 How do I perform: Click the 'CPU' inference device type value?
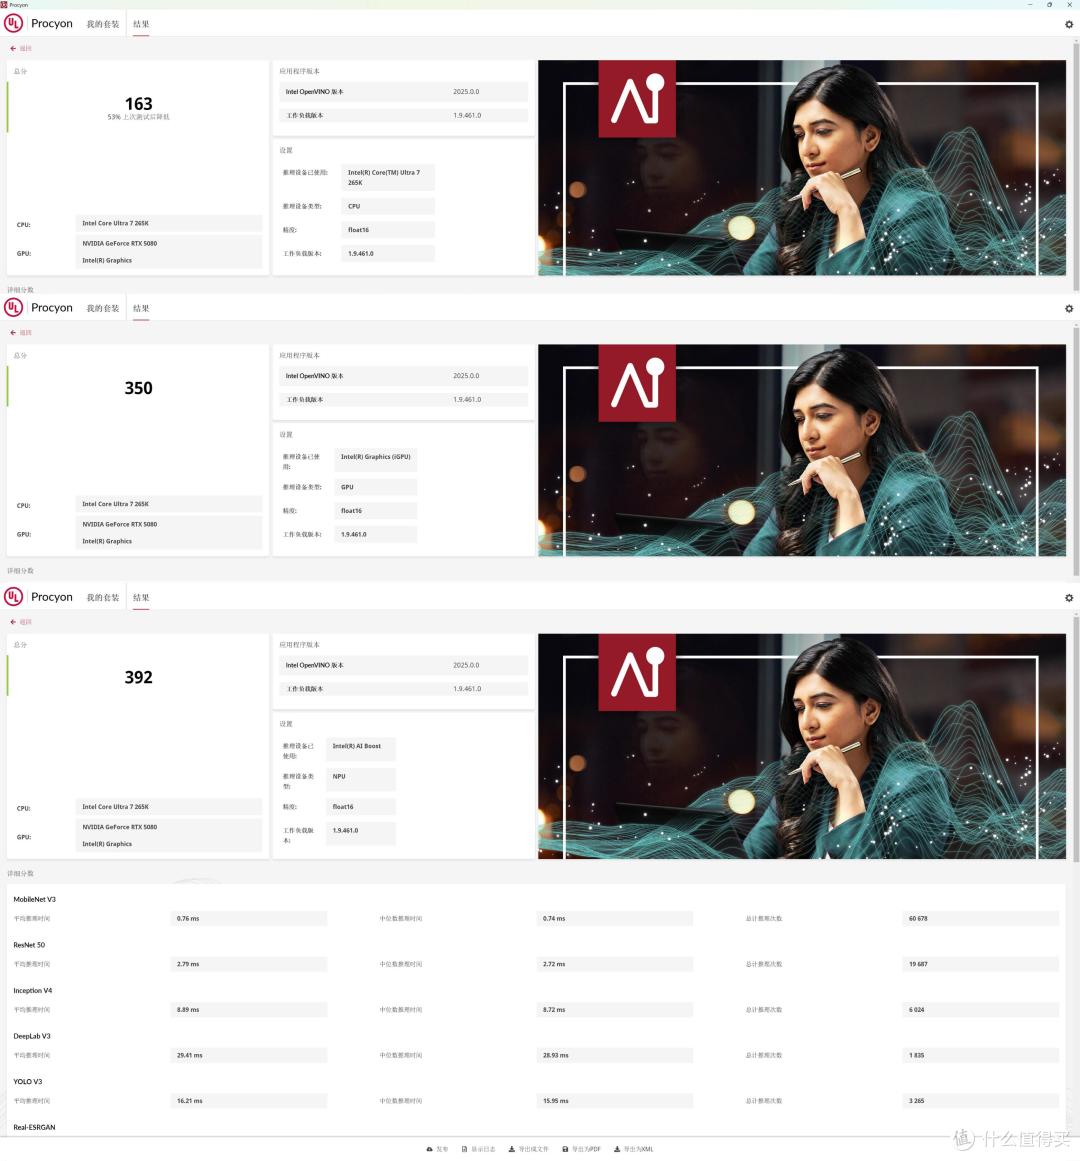click(x=388, y=207)
